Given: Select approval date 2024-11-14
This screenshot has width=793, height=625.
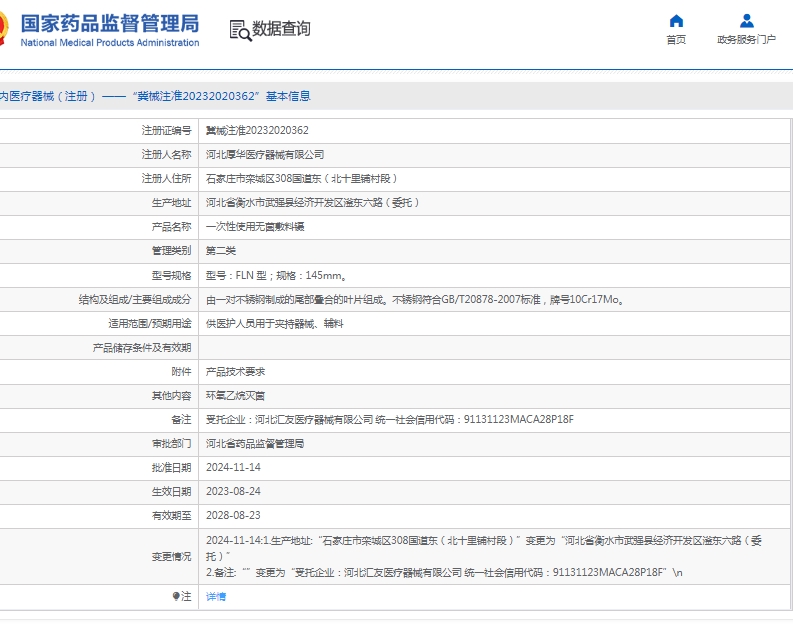Looking at the screenshot, I should tap(233, 467).
